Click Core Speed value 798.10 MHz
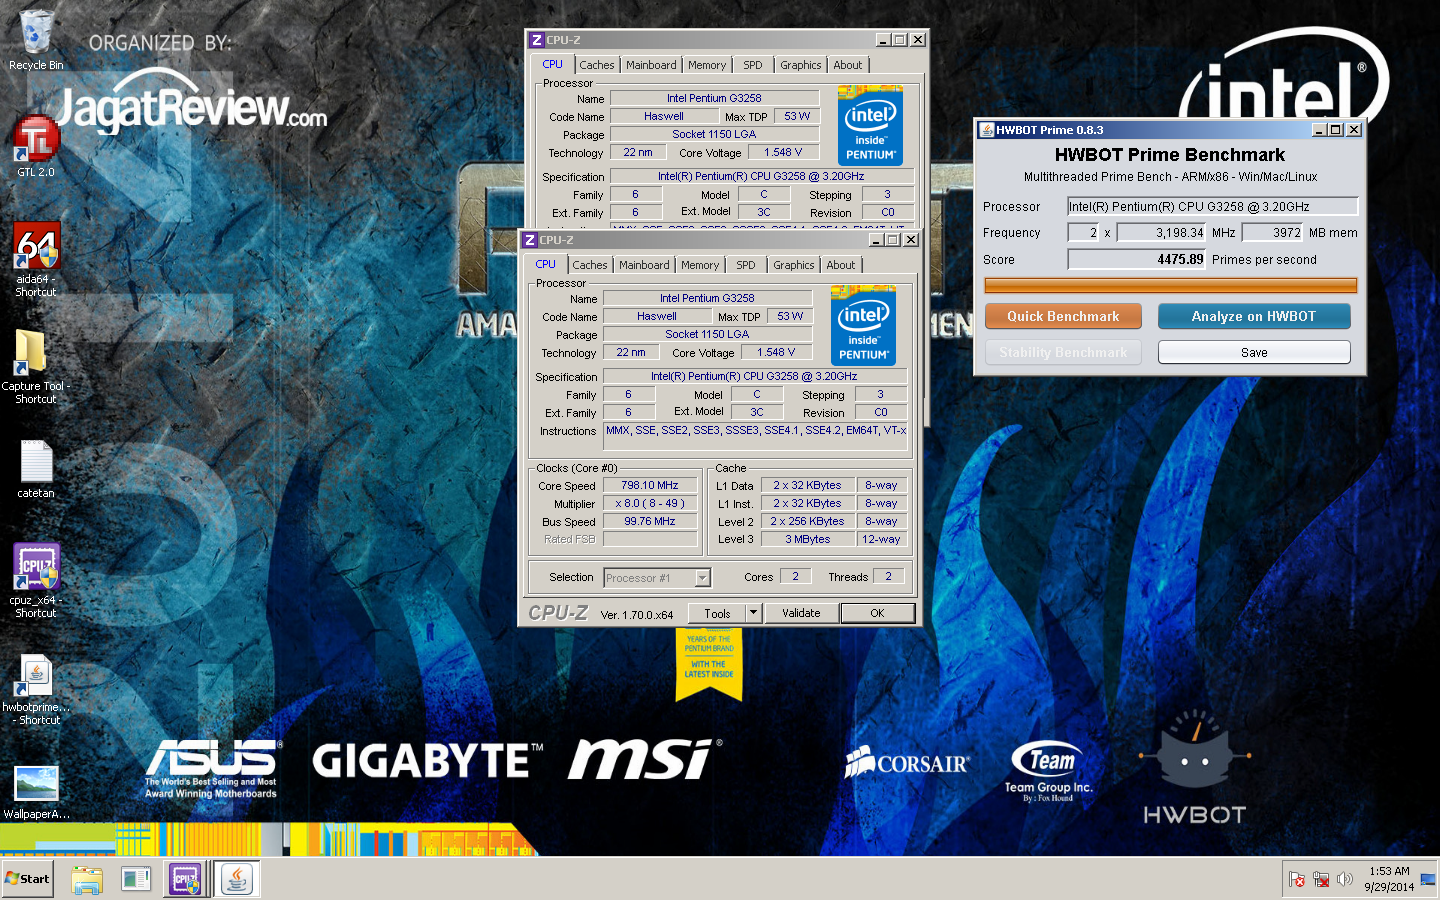This screenshot has height=900, width=1440. click(650, 485)
